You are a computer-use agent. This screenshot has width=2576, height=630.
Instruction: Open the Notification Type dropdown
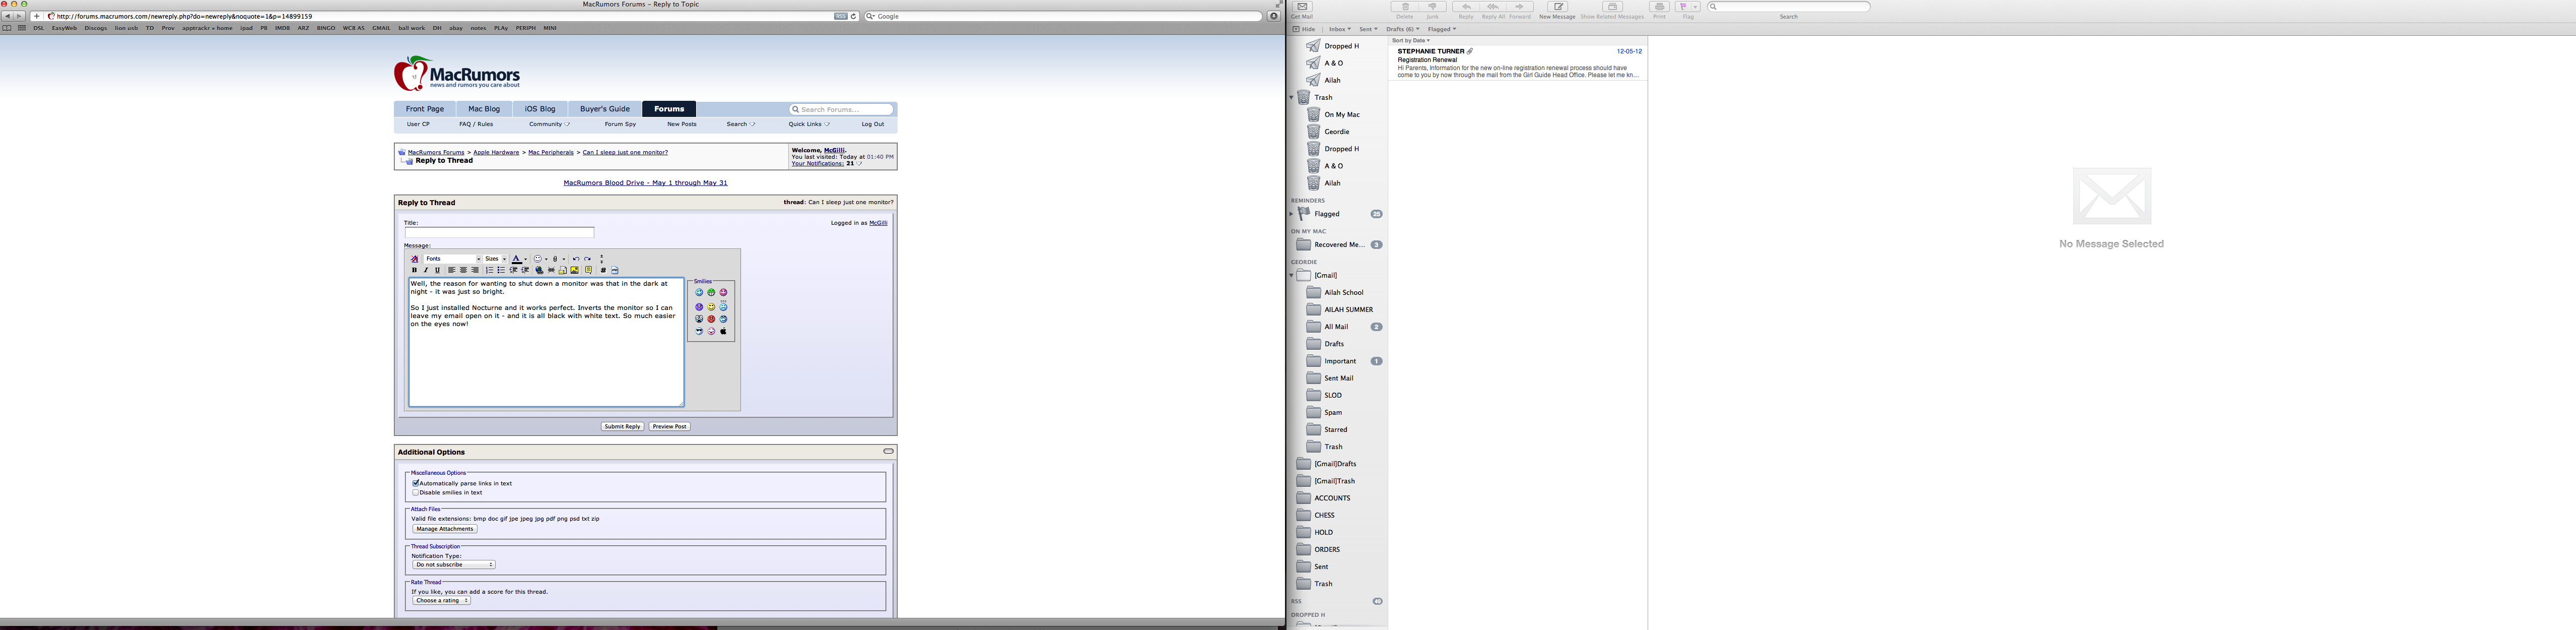[454, 565]
